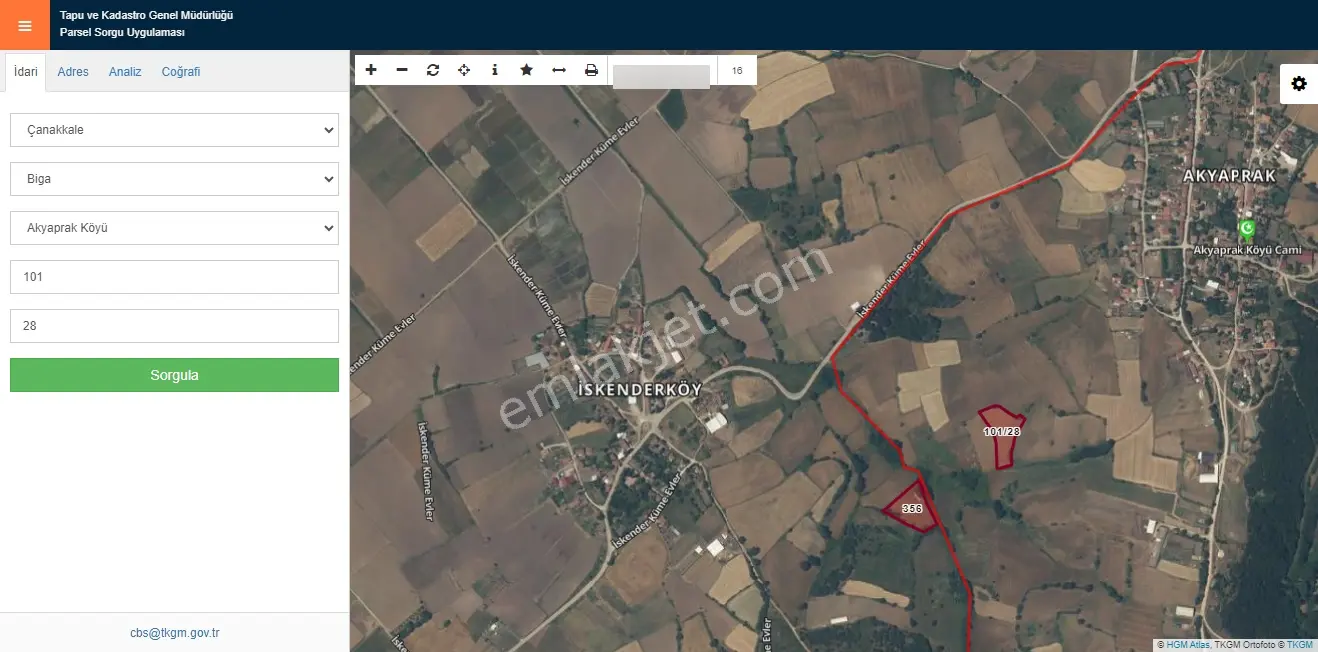Click the parcel number field 28
The height and width of the screenshot is (652, 1318).
coord(174,326)
